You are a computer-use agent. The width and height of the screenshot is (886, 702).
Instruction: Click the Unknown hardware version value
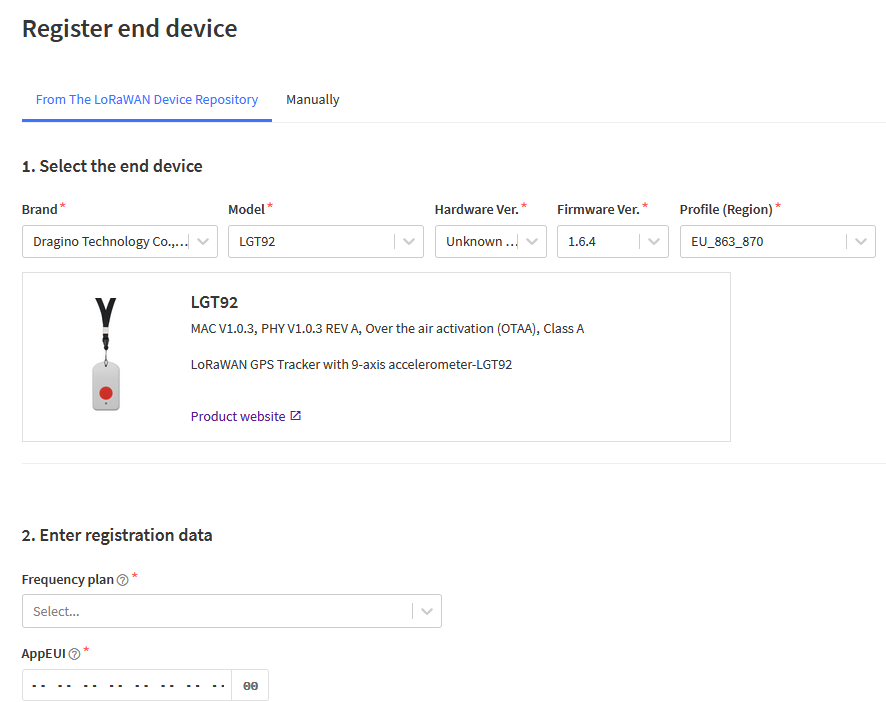point(481,241)
